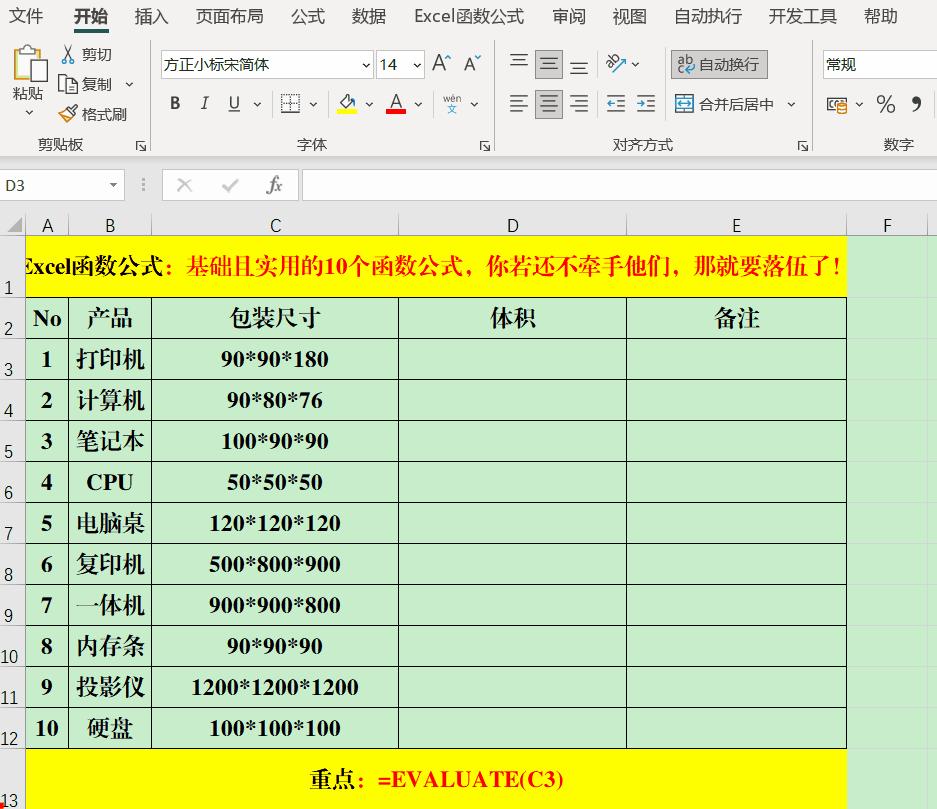Viewport: 937px width, 809px height.
Task: Click the Percent Style (%) icon
Action: coord(885,103)
